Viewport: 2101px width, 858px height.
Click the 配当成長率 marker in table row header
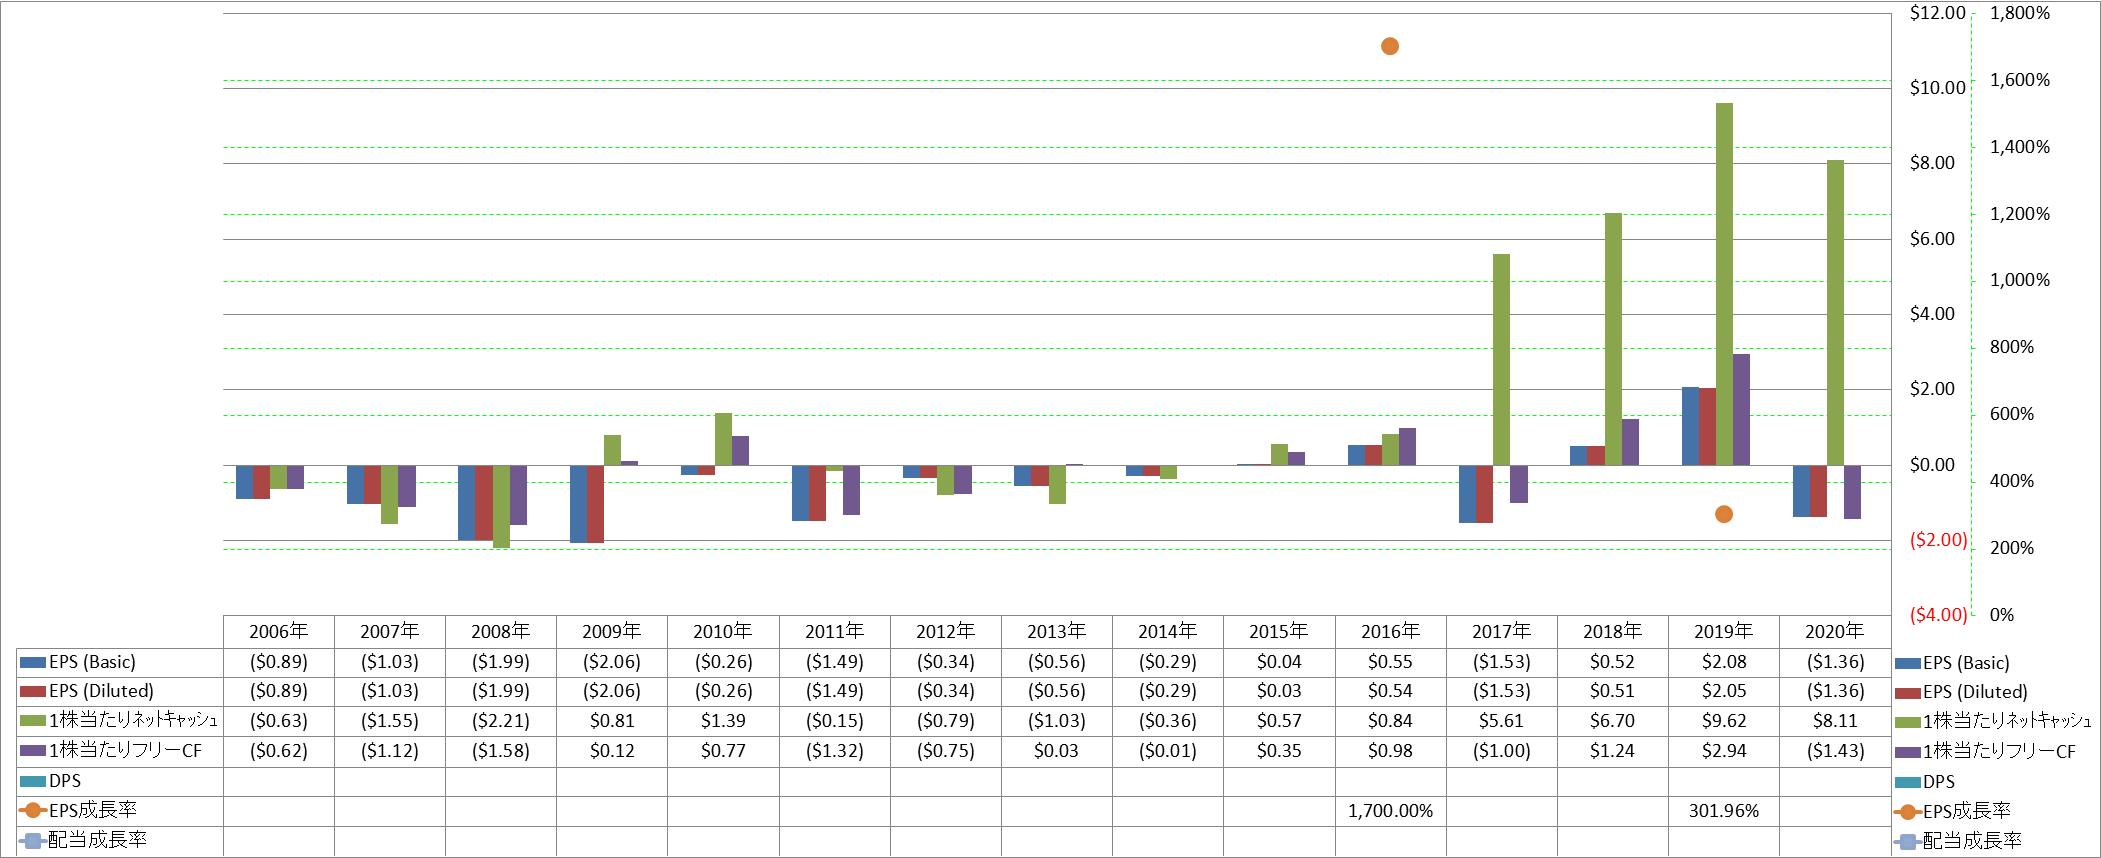click(33, 840)
